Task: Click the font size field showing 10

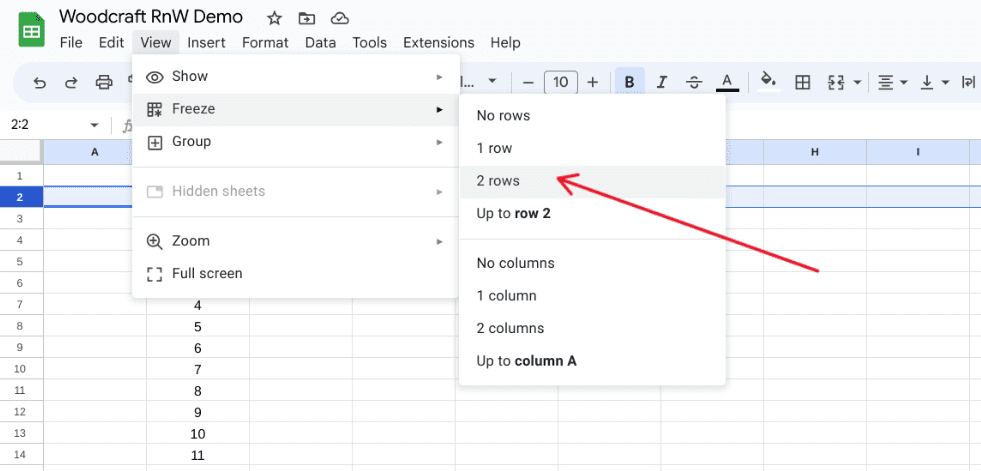Action: 561,82
